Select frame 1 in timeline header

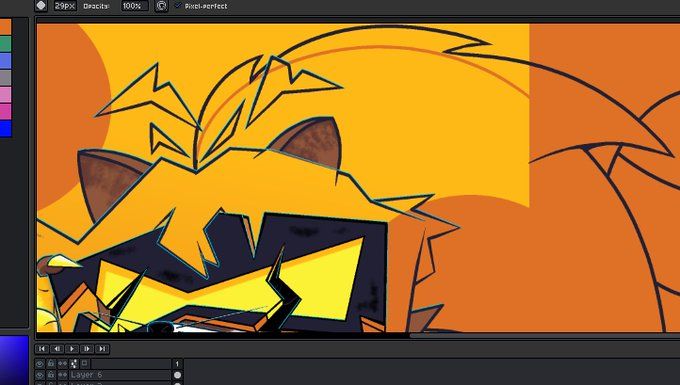(x=177, y=364)
